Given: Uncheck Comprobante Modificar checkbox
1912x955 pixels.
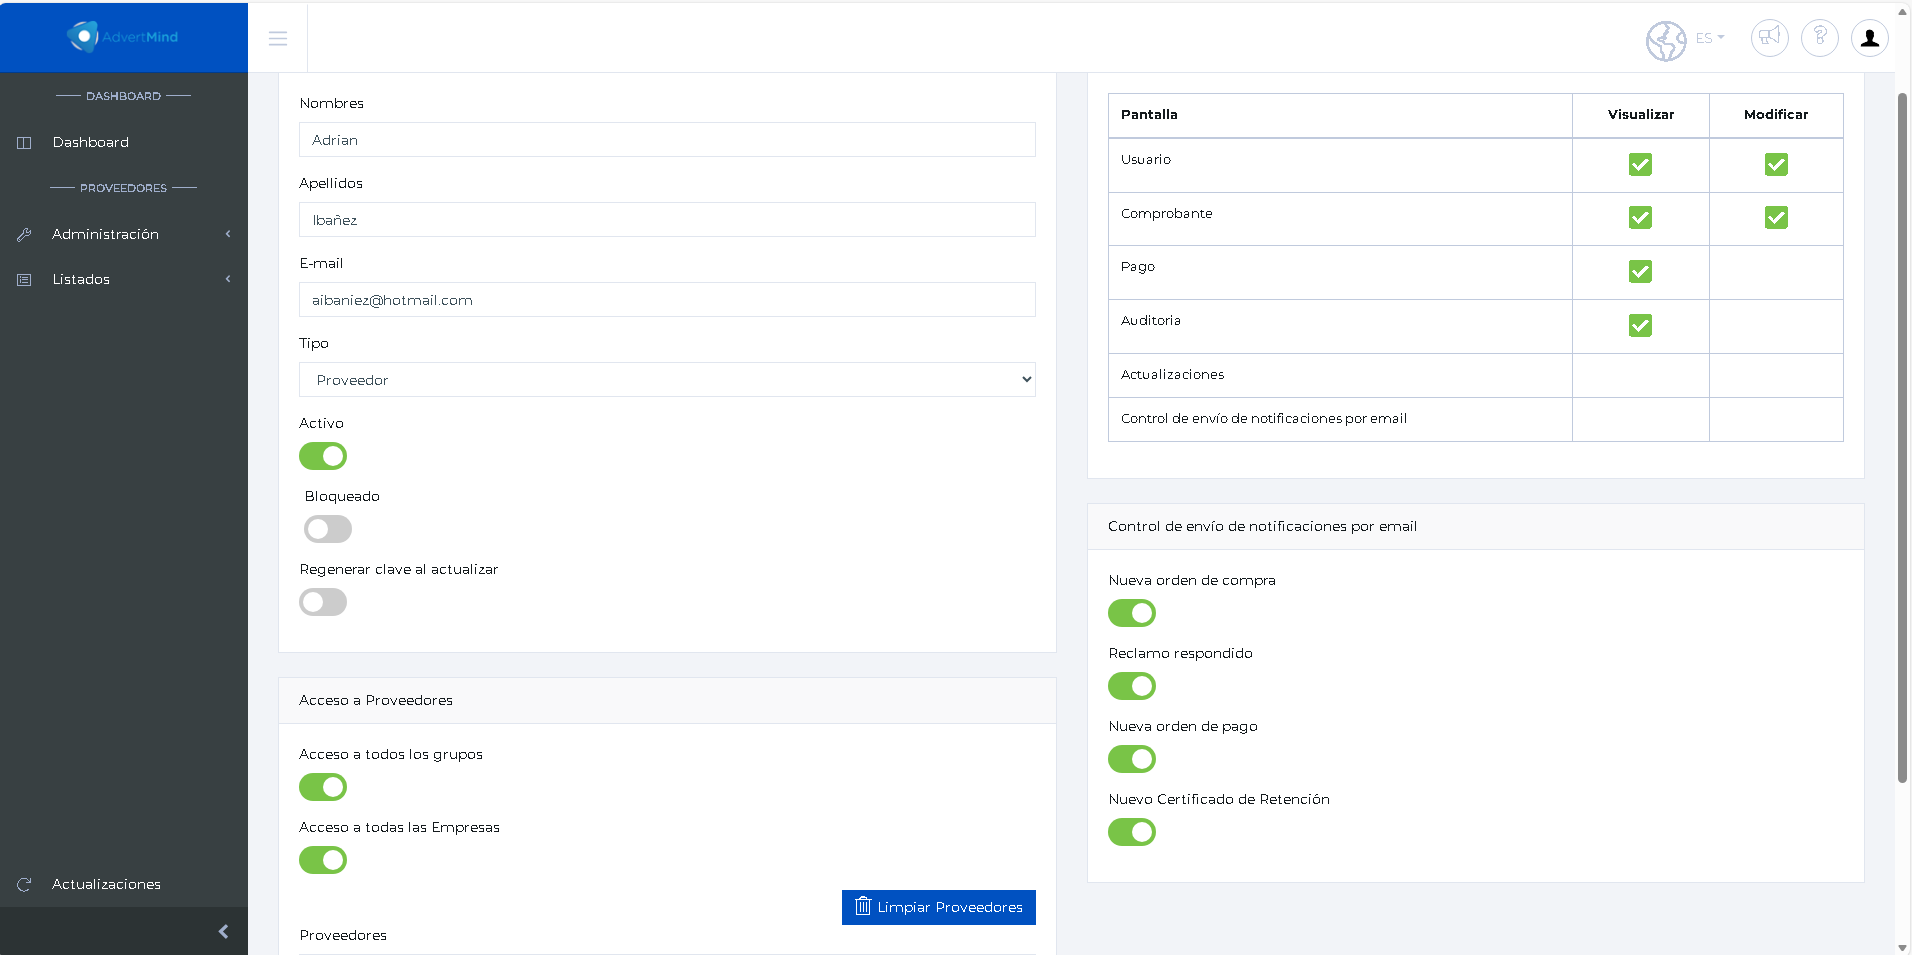Looking at the screenshot, I should [x=1776, y=217].
